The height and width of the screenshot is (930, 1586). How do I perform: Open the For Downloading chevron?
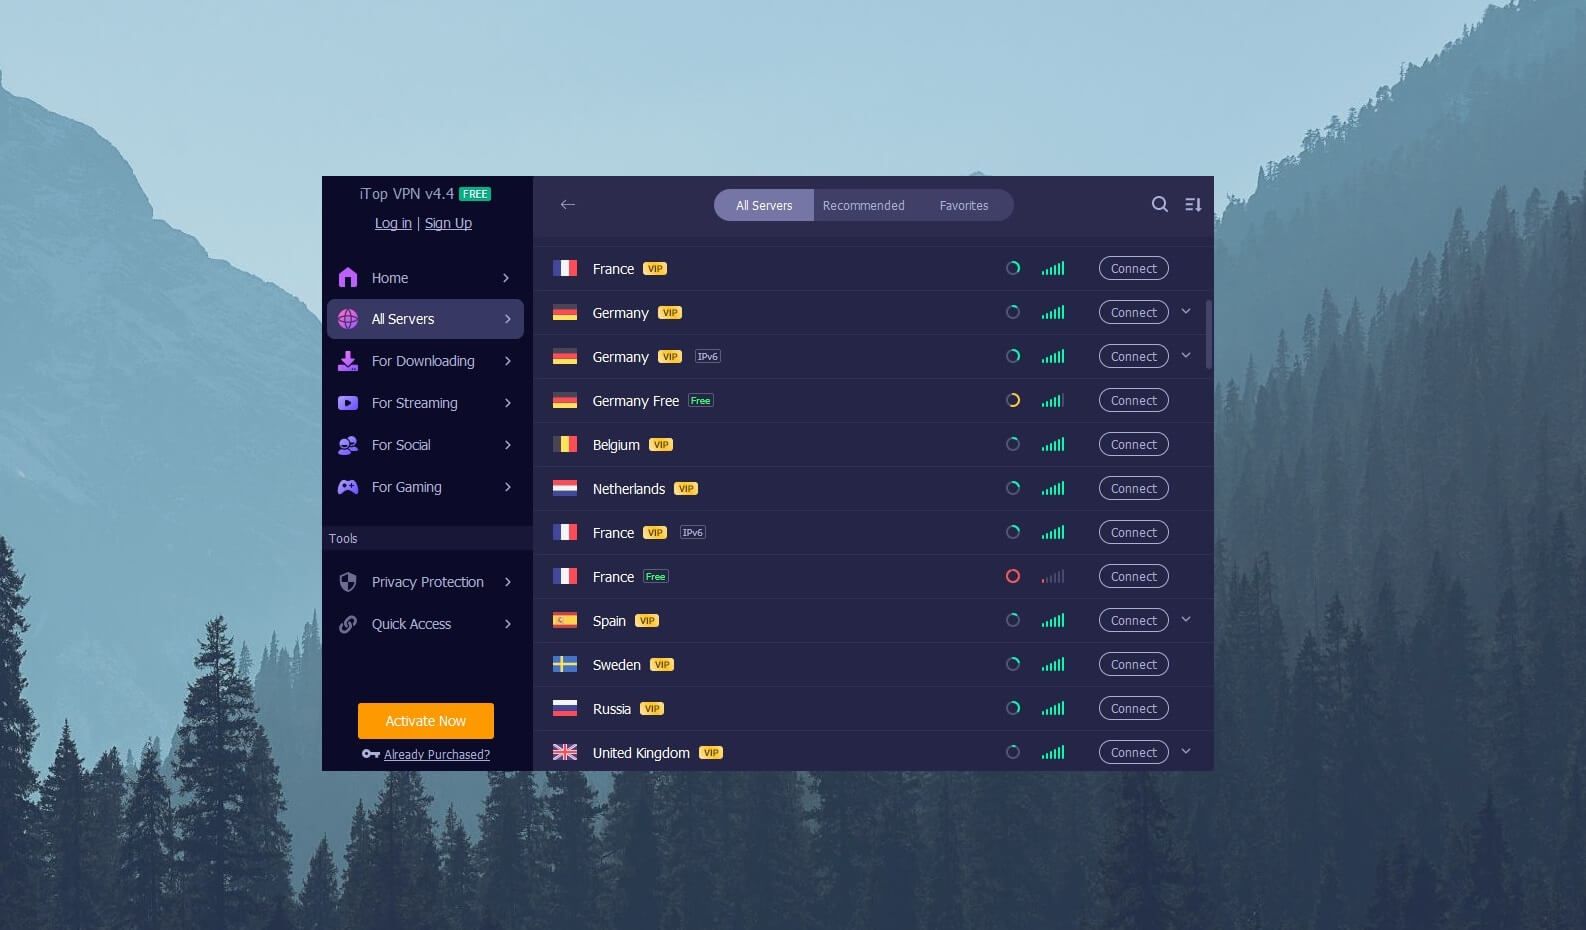click(x=508, y=361)
